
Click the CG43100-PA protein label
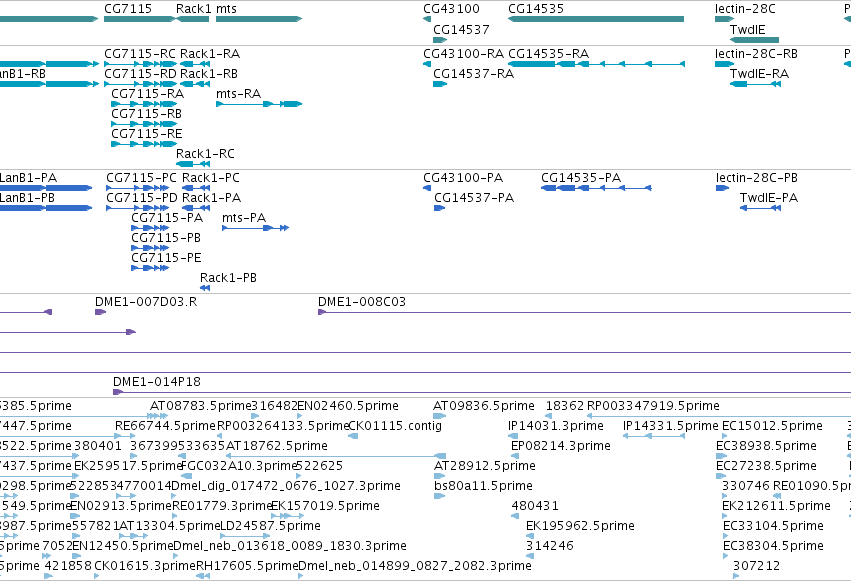[x=463, y=177]
